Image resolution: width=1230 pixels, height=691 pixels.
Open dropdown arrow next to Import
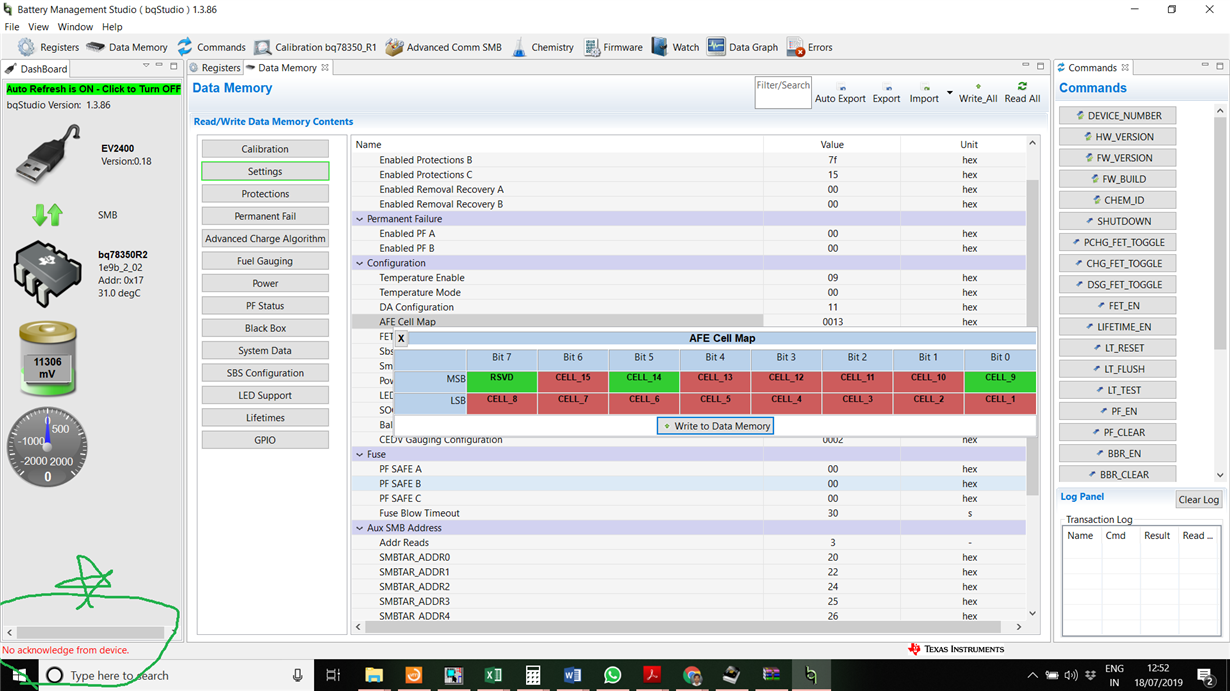pyautogui.click(x=949, y=94)
